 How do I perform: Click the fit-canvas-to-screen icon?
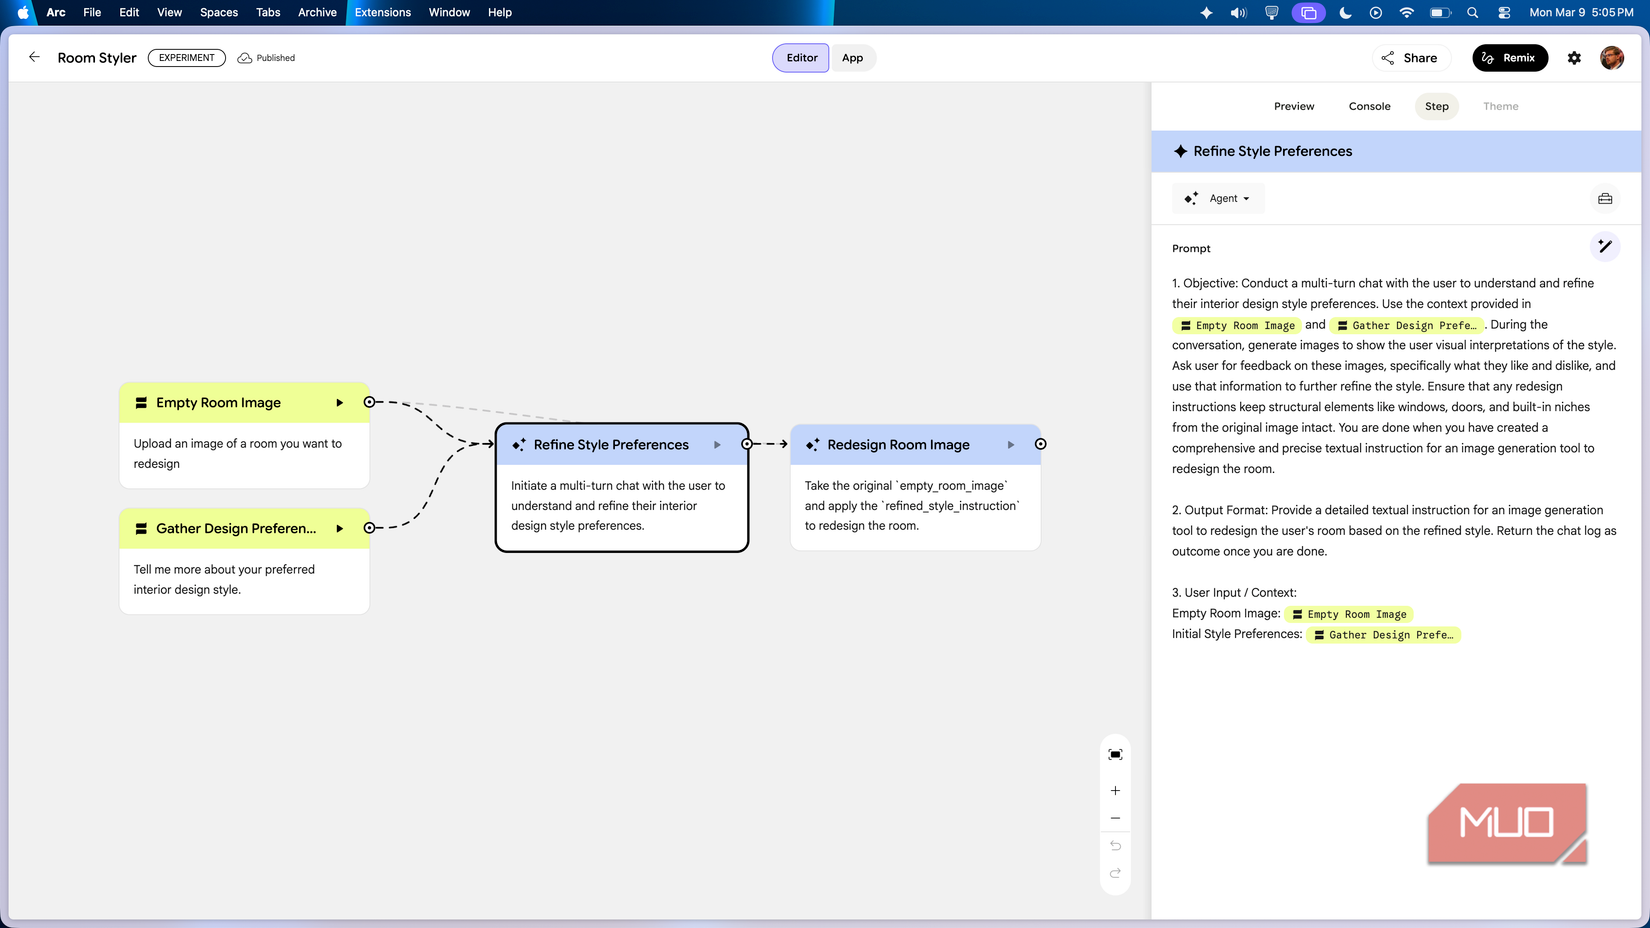(1115, 754)
